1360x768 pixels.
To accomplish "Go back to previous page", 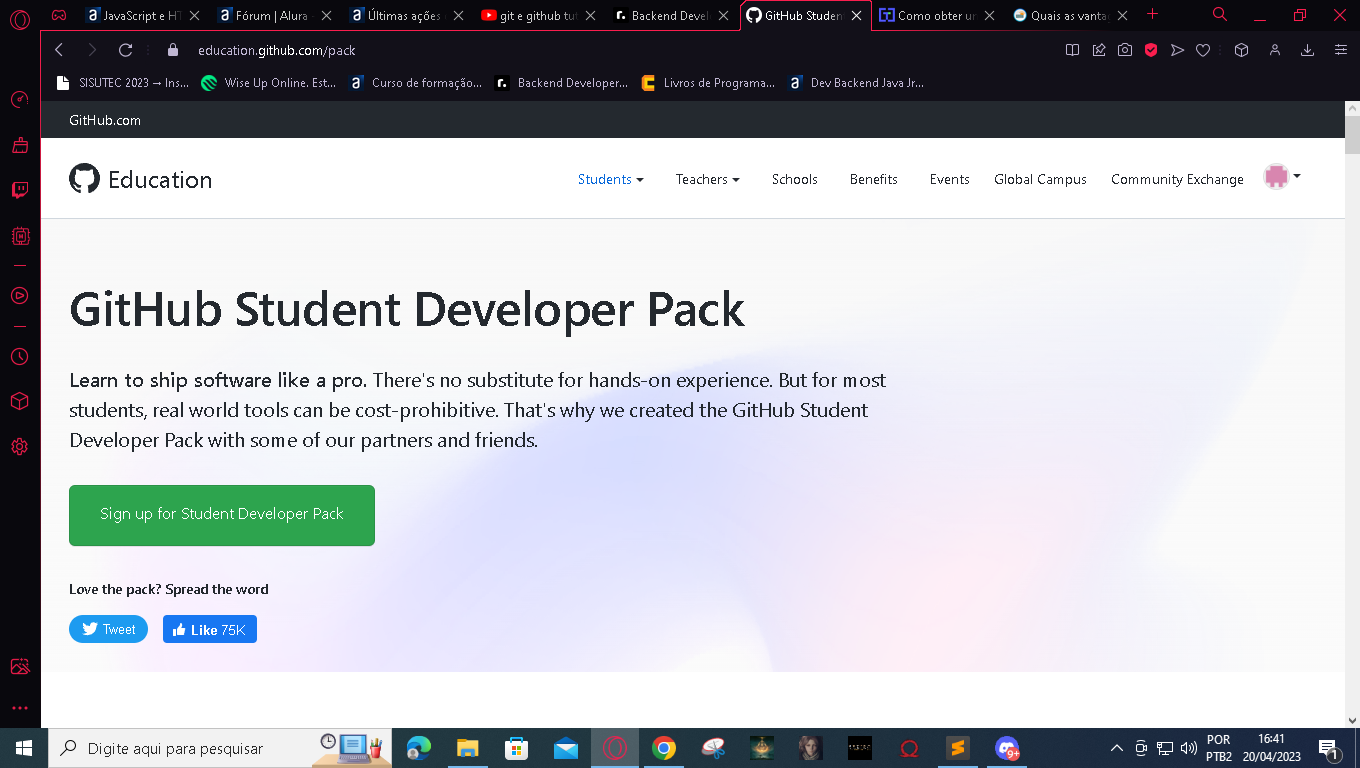I will coord(59,50).
